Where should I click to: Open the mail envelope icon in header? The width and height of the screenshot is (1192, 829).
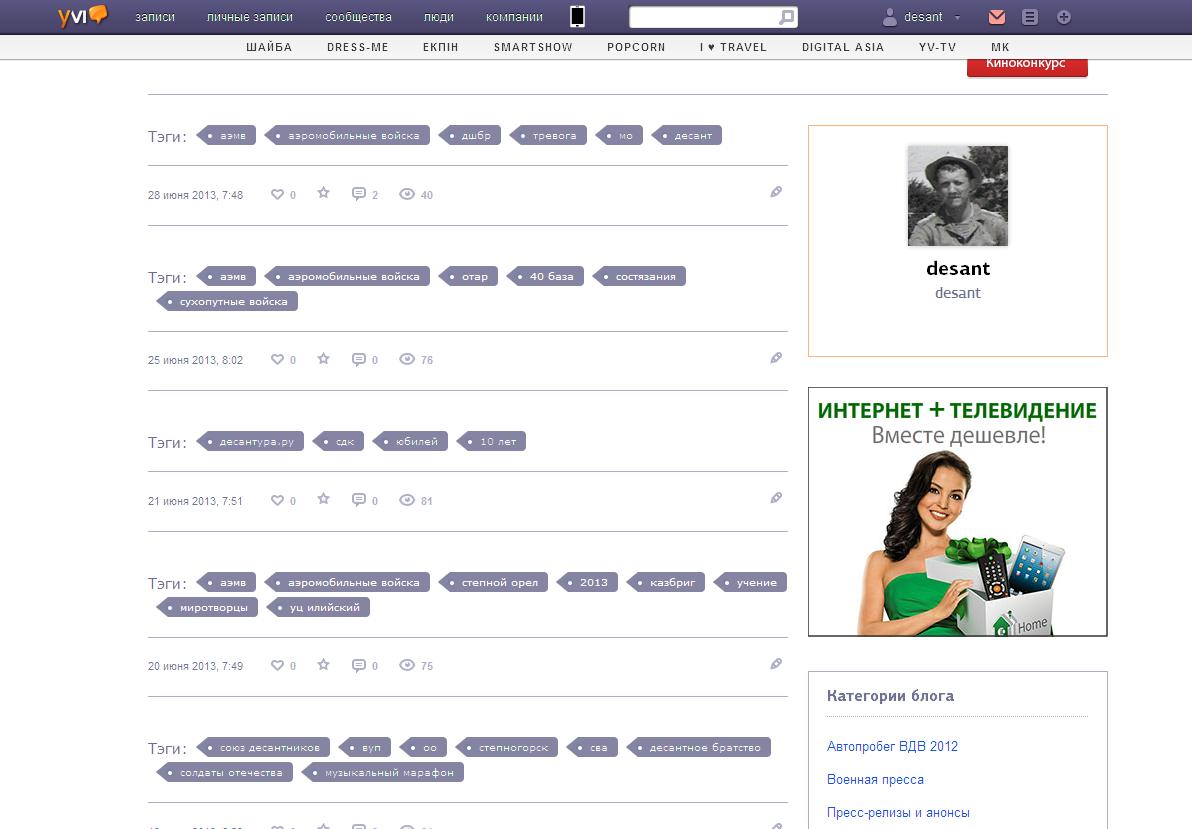click(x=997, y=17)
